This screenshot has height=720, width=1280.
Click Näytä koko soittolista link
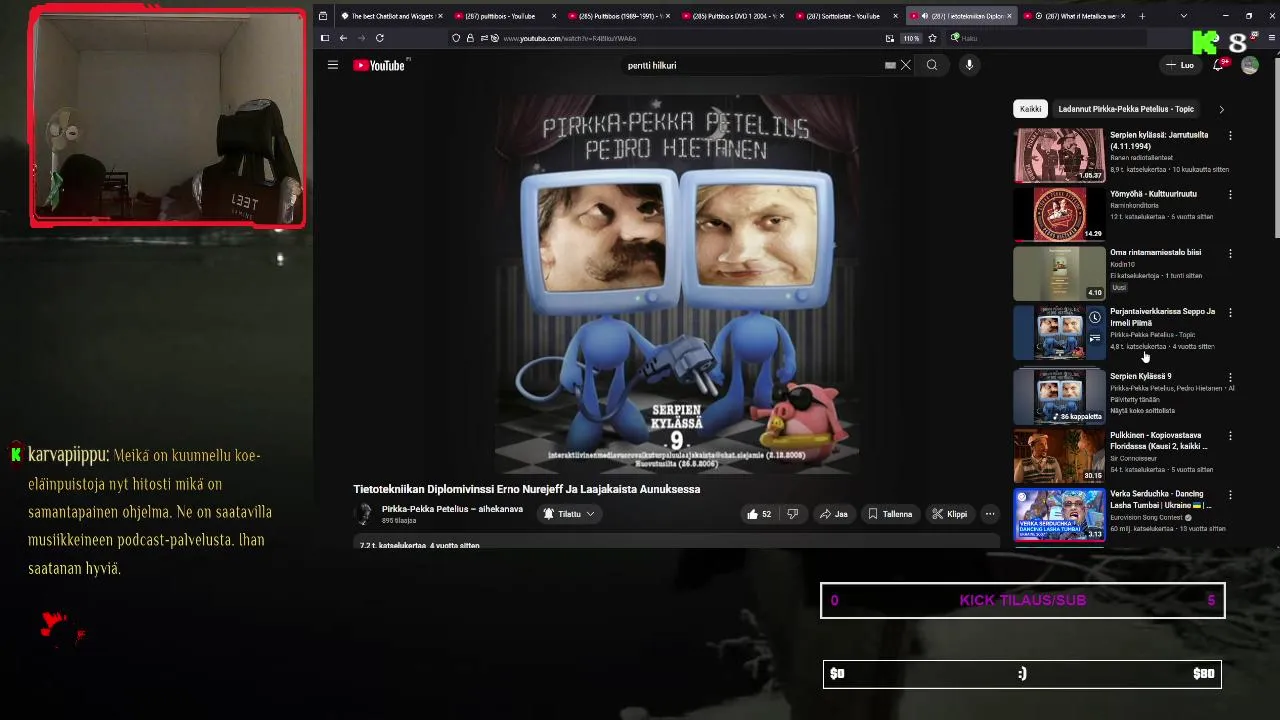[x=1142, y=410]
